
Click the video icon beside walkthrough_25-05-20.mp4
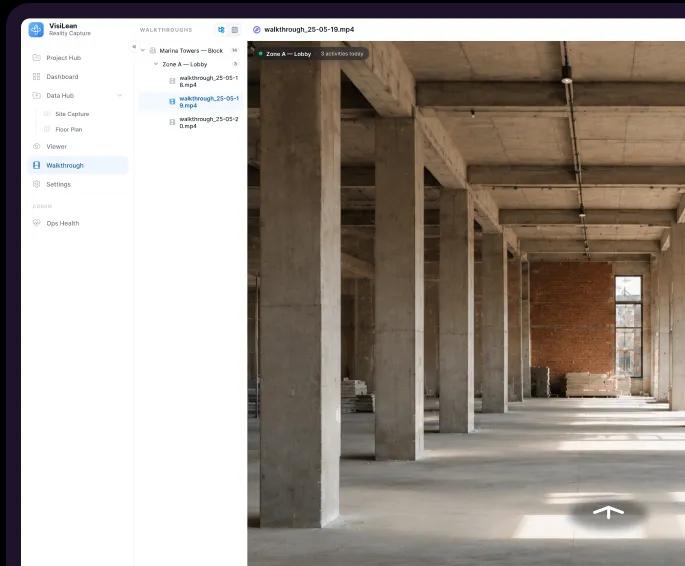coord(172,122)
